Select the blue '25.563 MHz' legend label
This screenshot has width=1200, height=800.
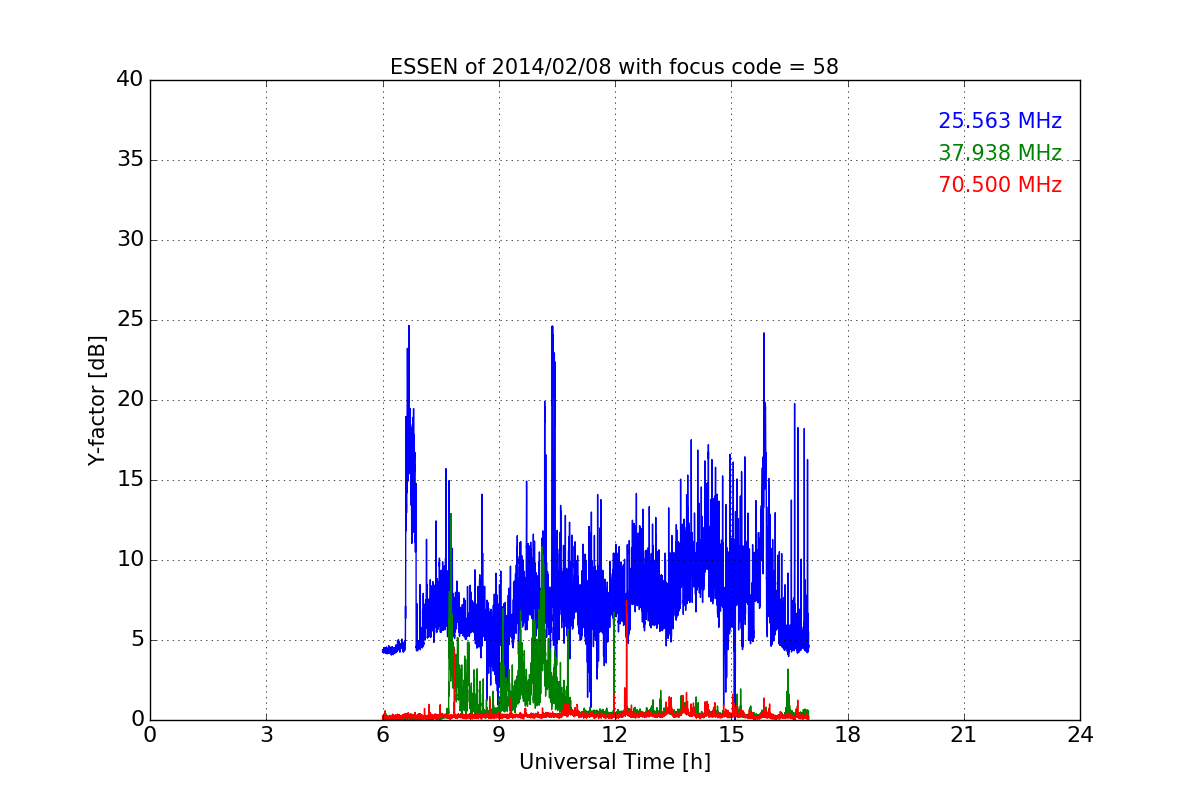tap(1000, 121)
